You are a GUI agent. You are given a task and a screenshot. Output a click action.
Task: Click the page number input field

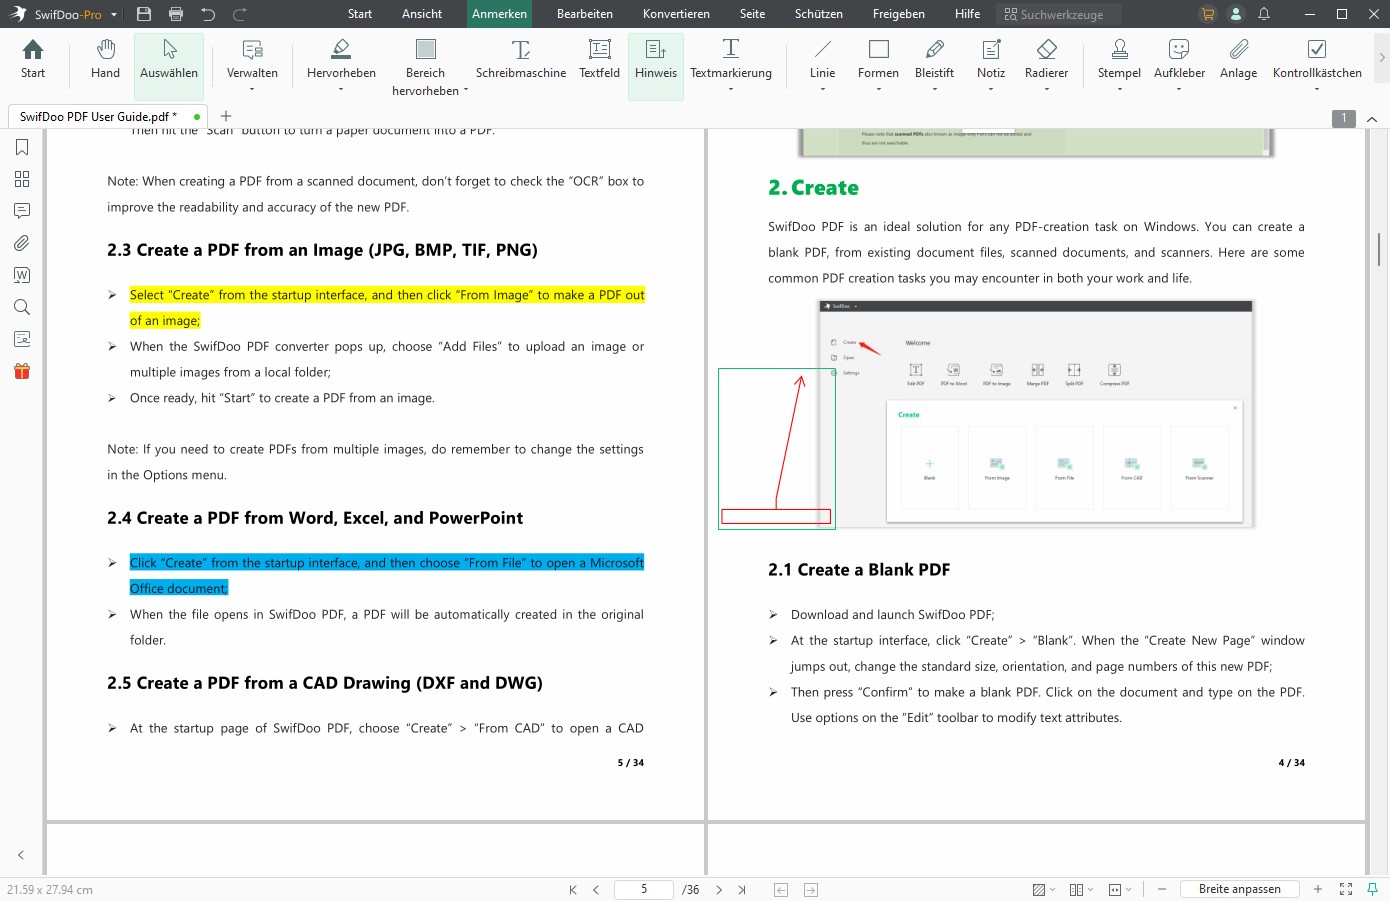point(644,889)
